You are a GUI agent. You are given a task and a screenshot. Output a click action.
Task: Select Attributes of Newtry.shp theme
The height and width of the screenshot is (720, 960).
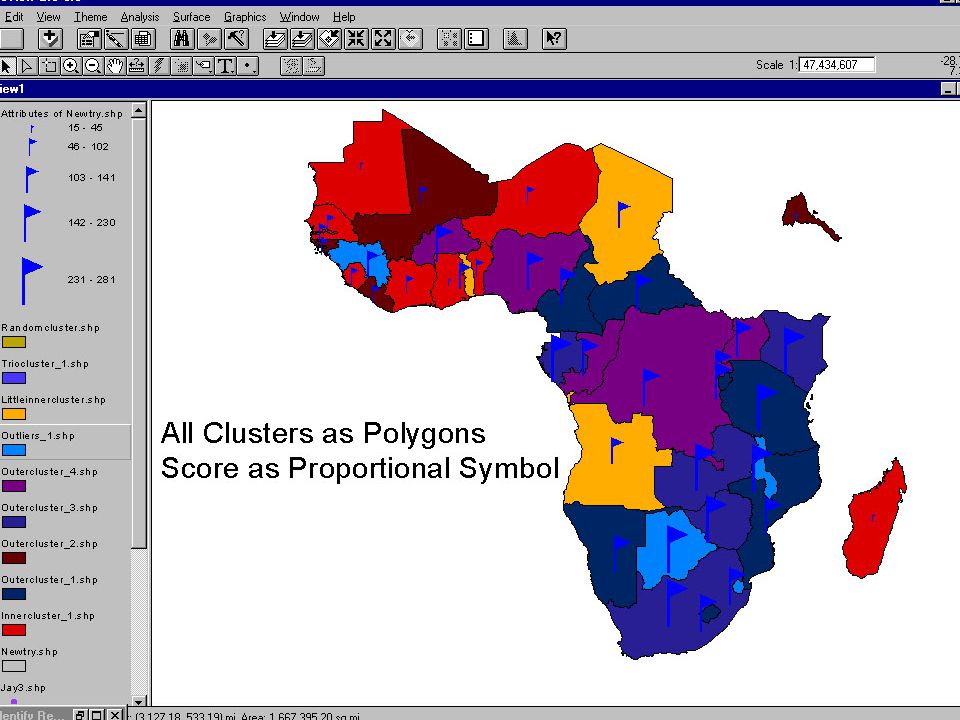(x=62, y=113)
